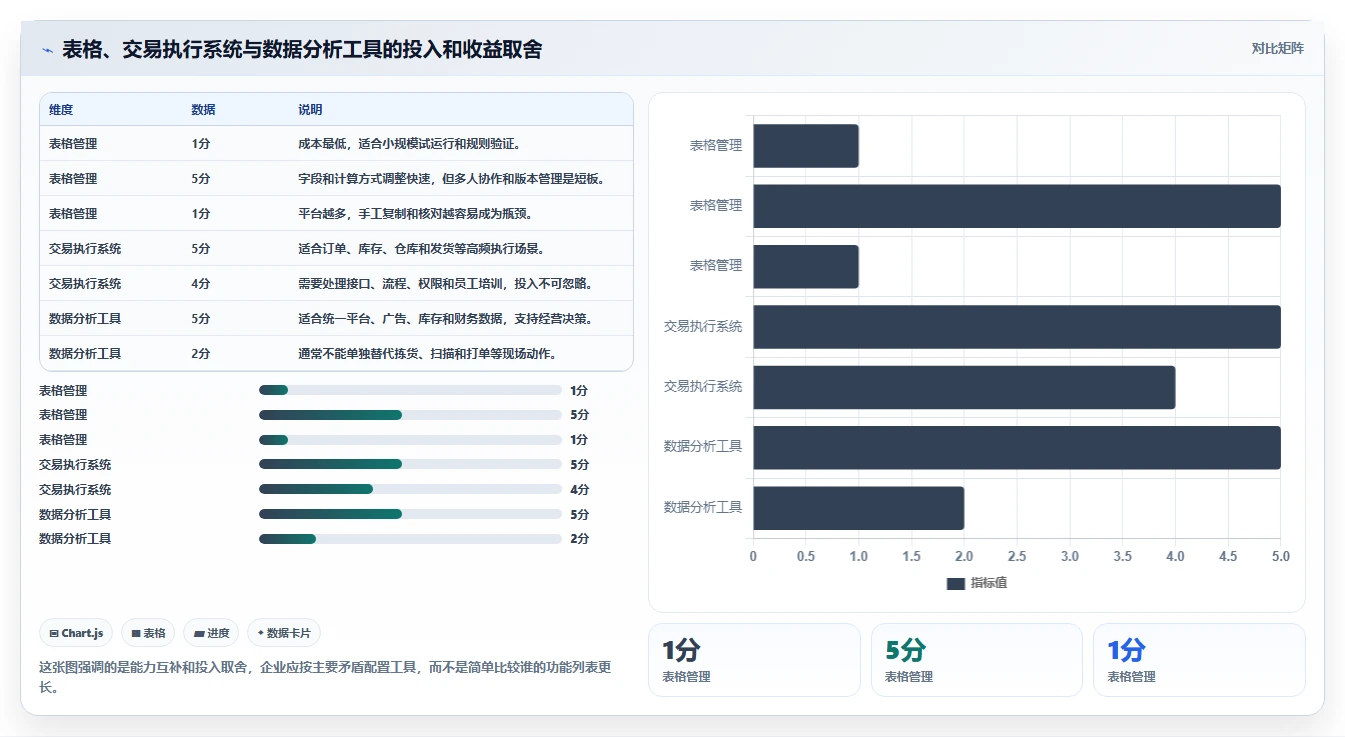The width and height of the screenshot is (1345, 737).
Task: Open the 对比矩阵 label in header
Action: (x=1277, y=48)
